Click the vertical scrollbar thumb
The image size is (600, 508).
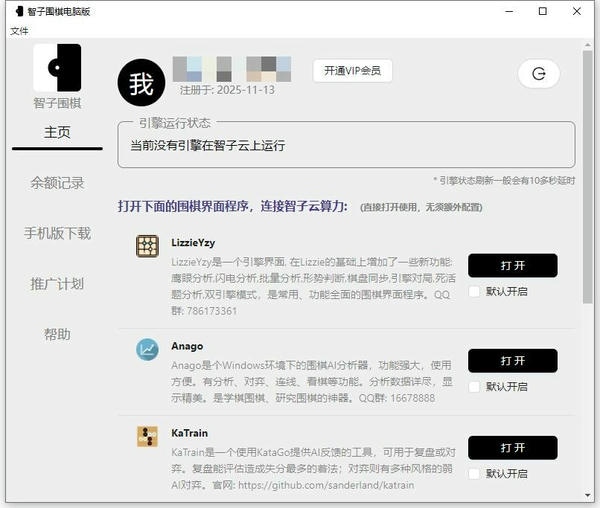click(587, 177)
